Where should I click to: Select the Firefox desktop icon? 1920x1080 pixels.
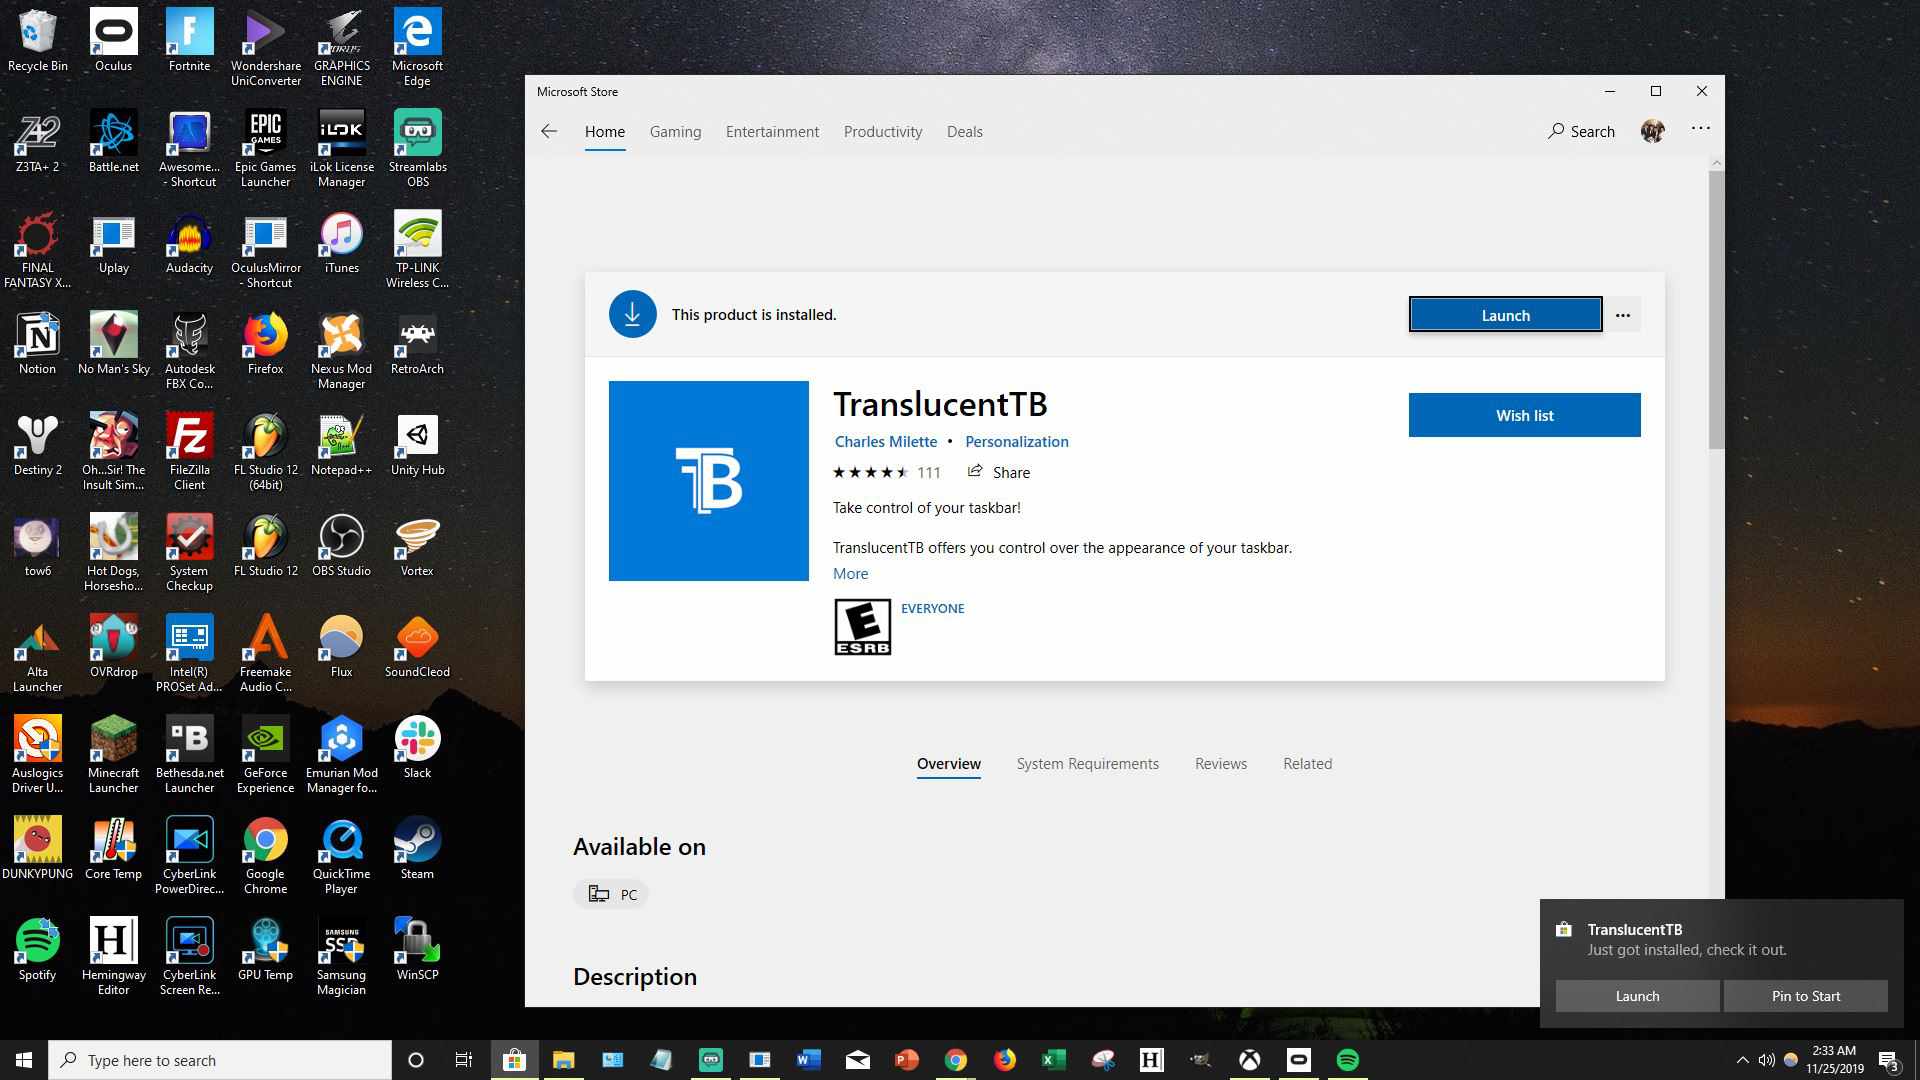265,344
